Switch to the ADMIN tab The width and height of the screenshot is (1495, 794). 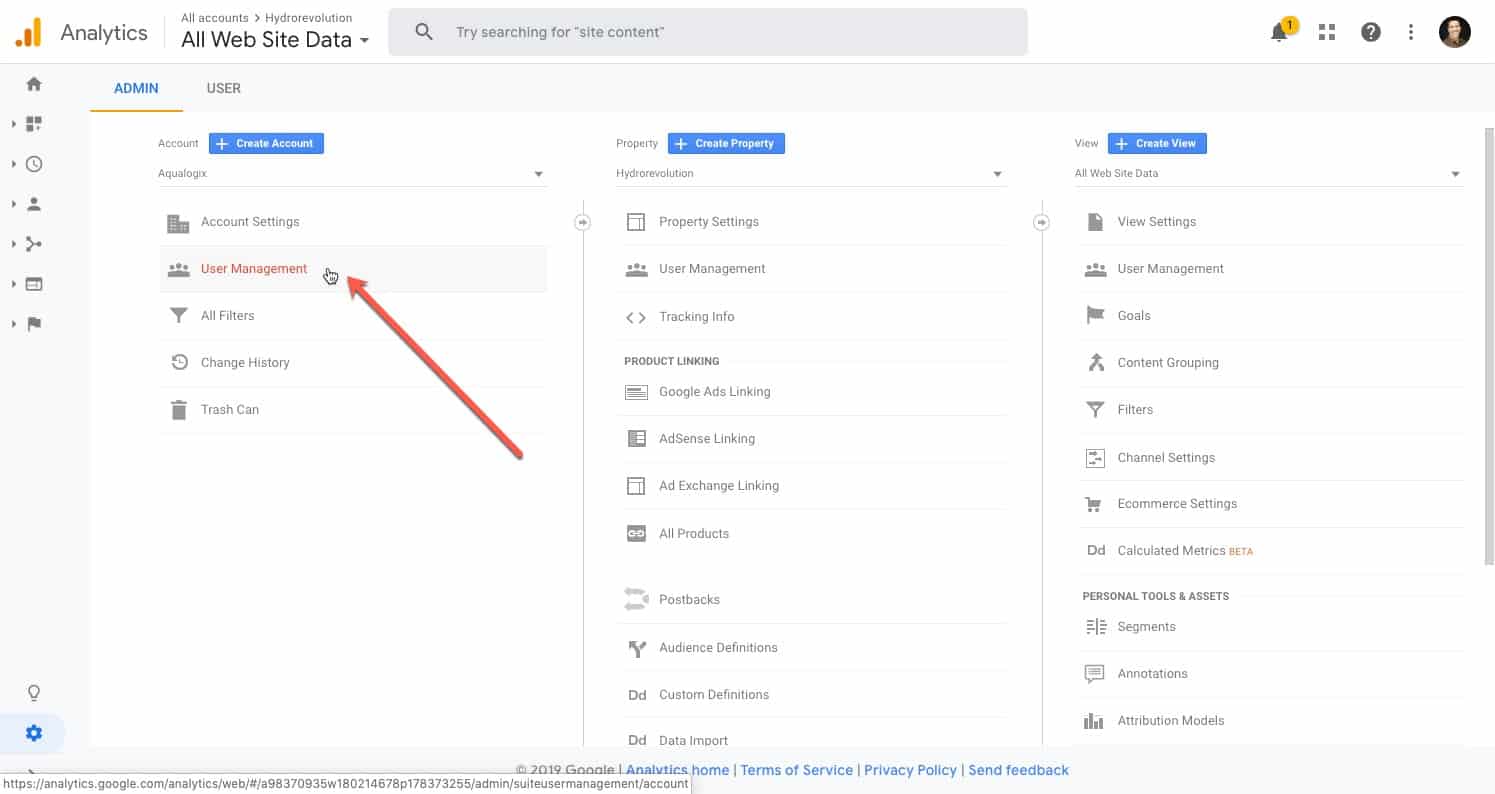point(136,88)
